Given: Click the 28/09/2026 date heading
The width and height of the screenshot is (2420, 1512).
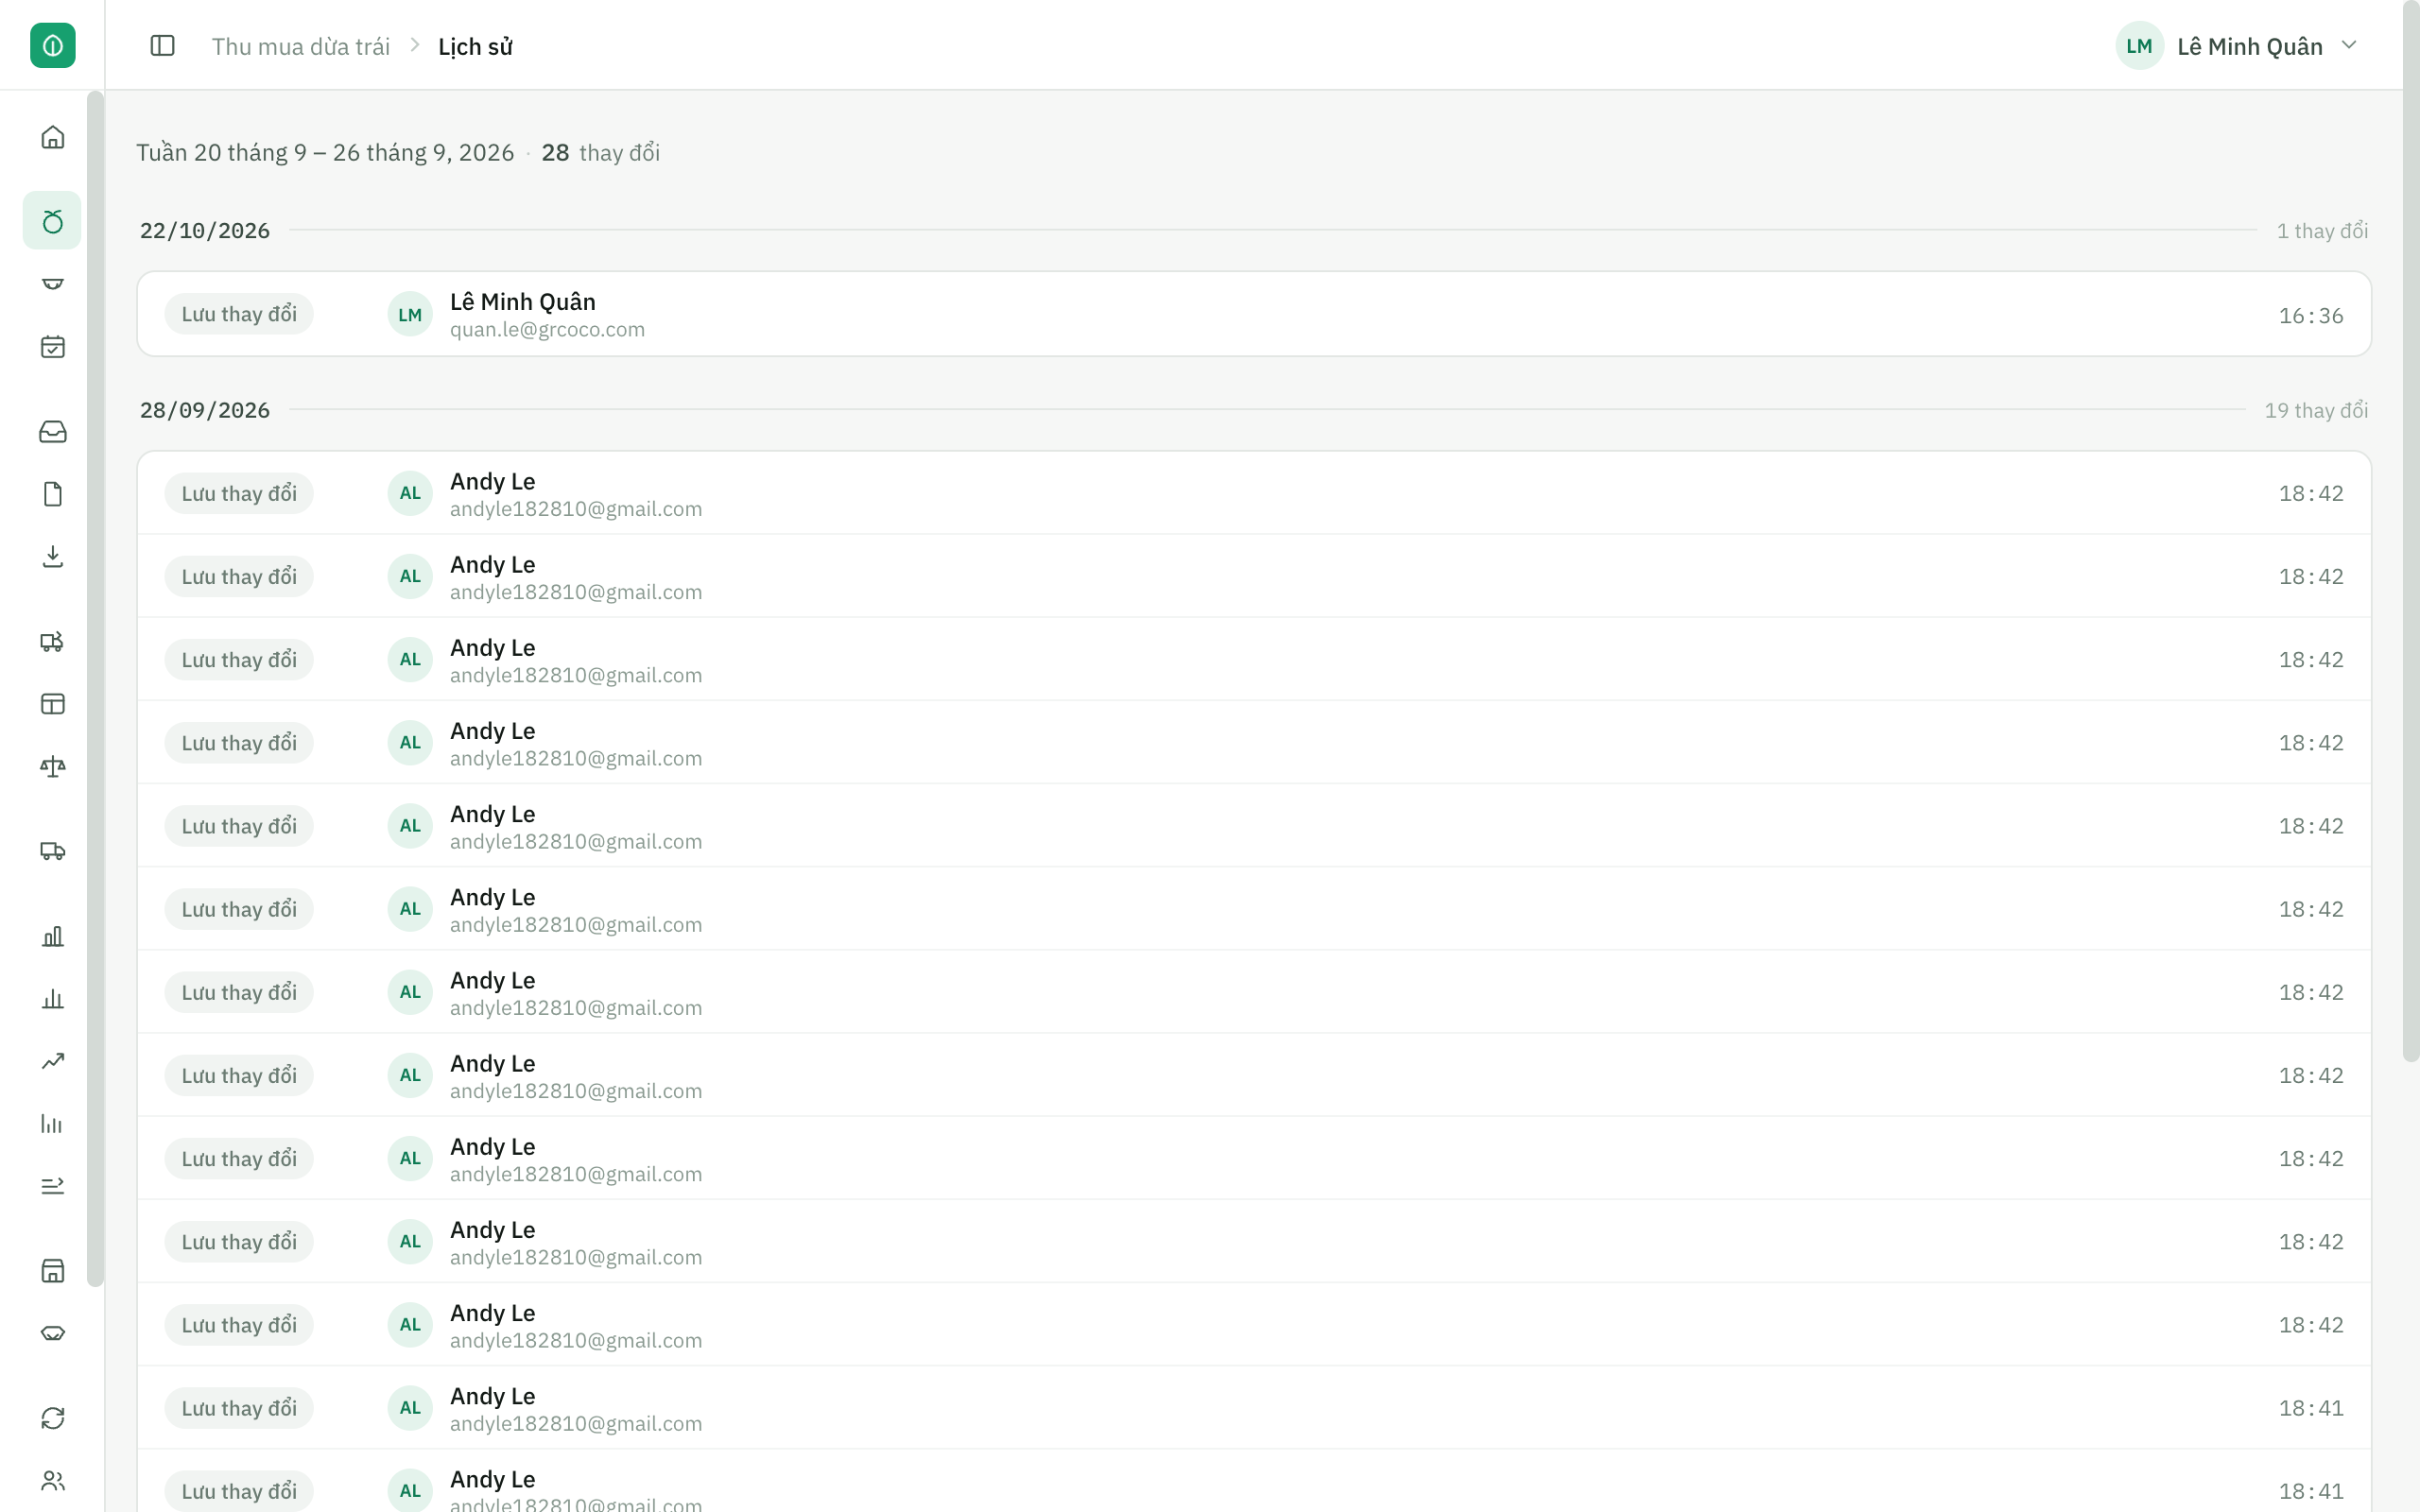Looking at the screenshot, I should (x=205, y=411).
